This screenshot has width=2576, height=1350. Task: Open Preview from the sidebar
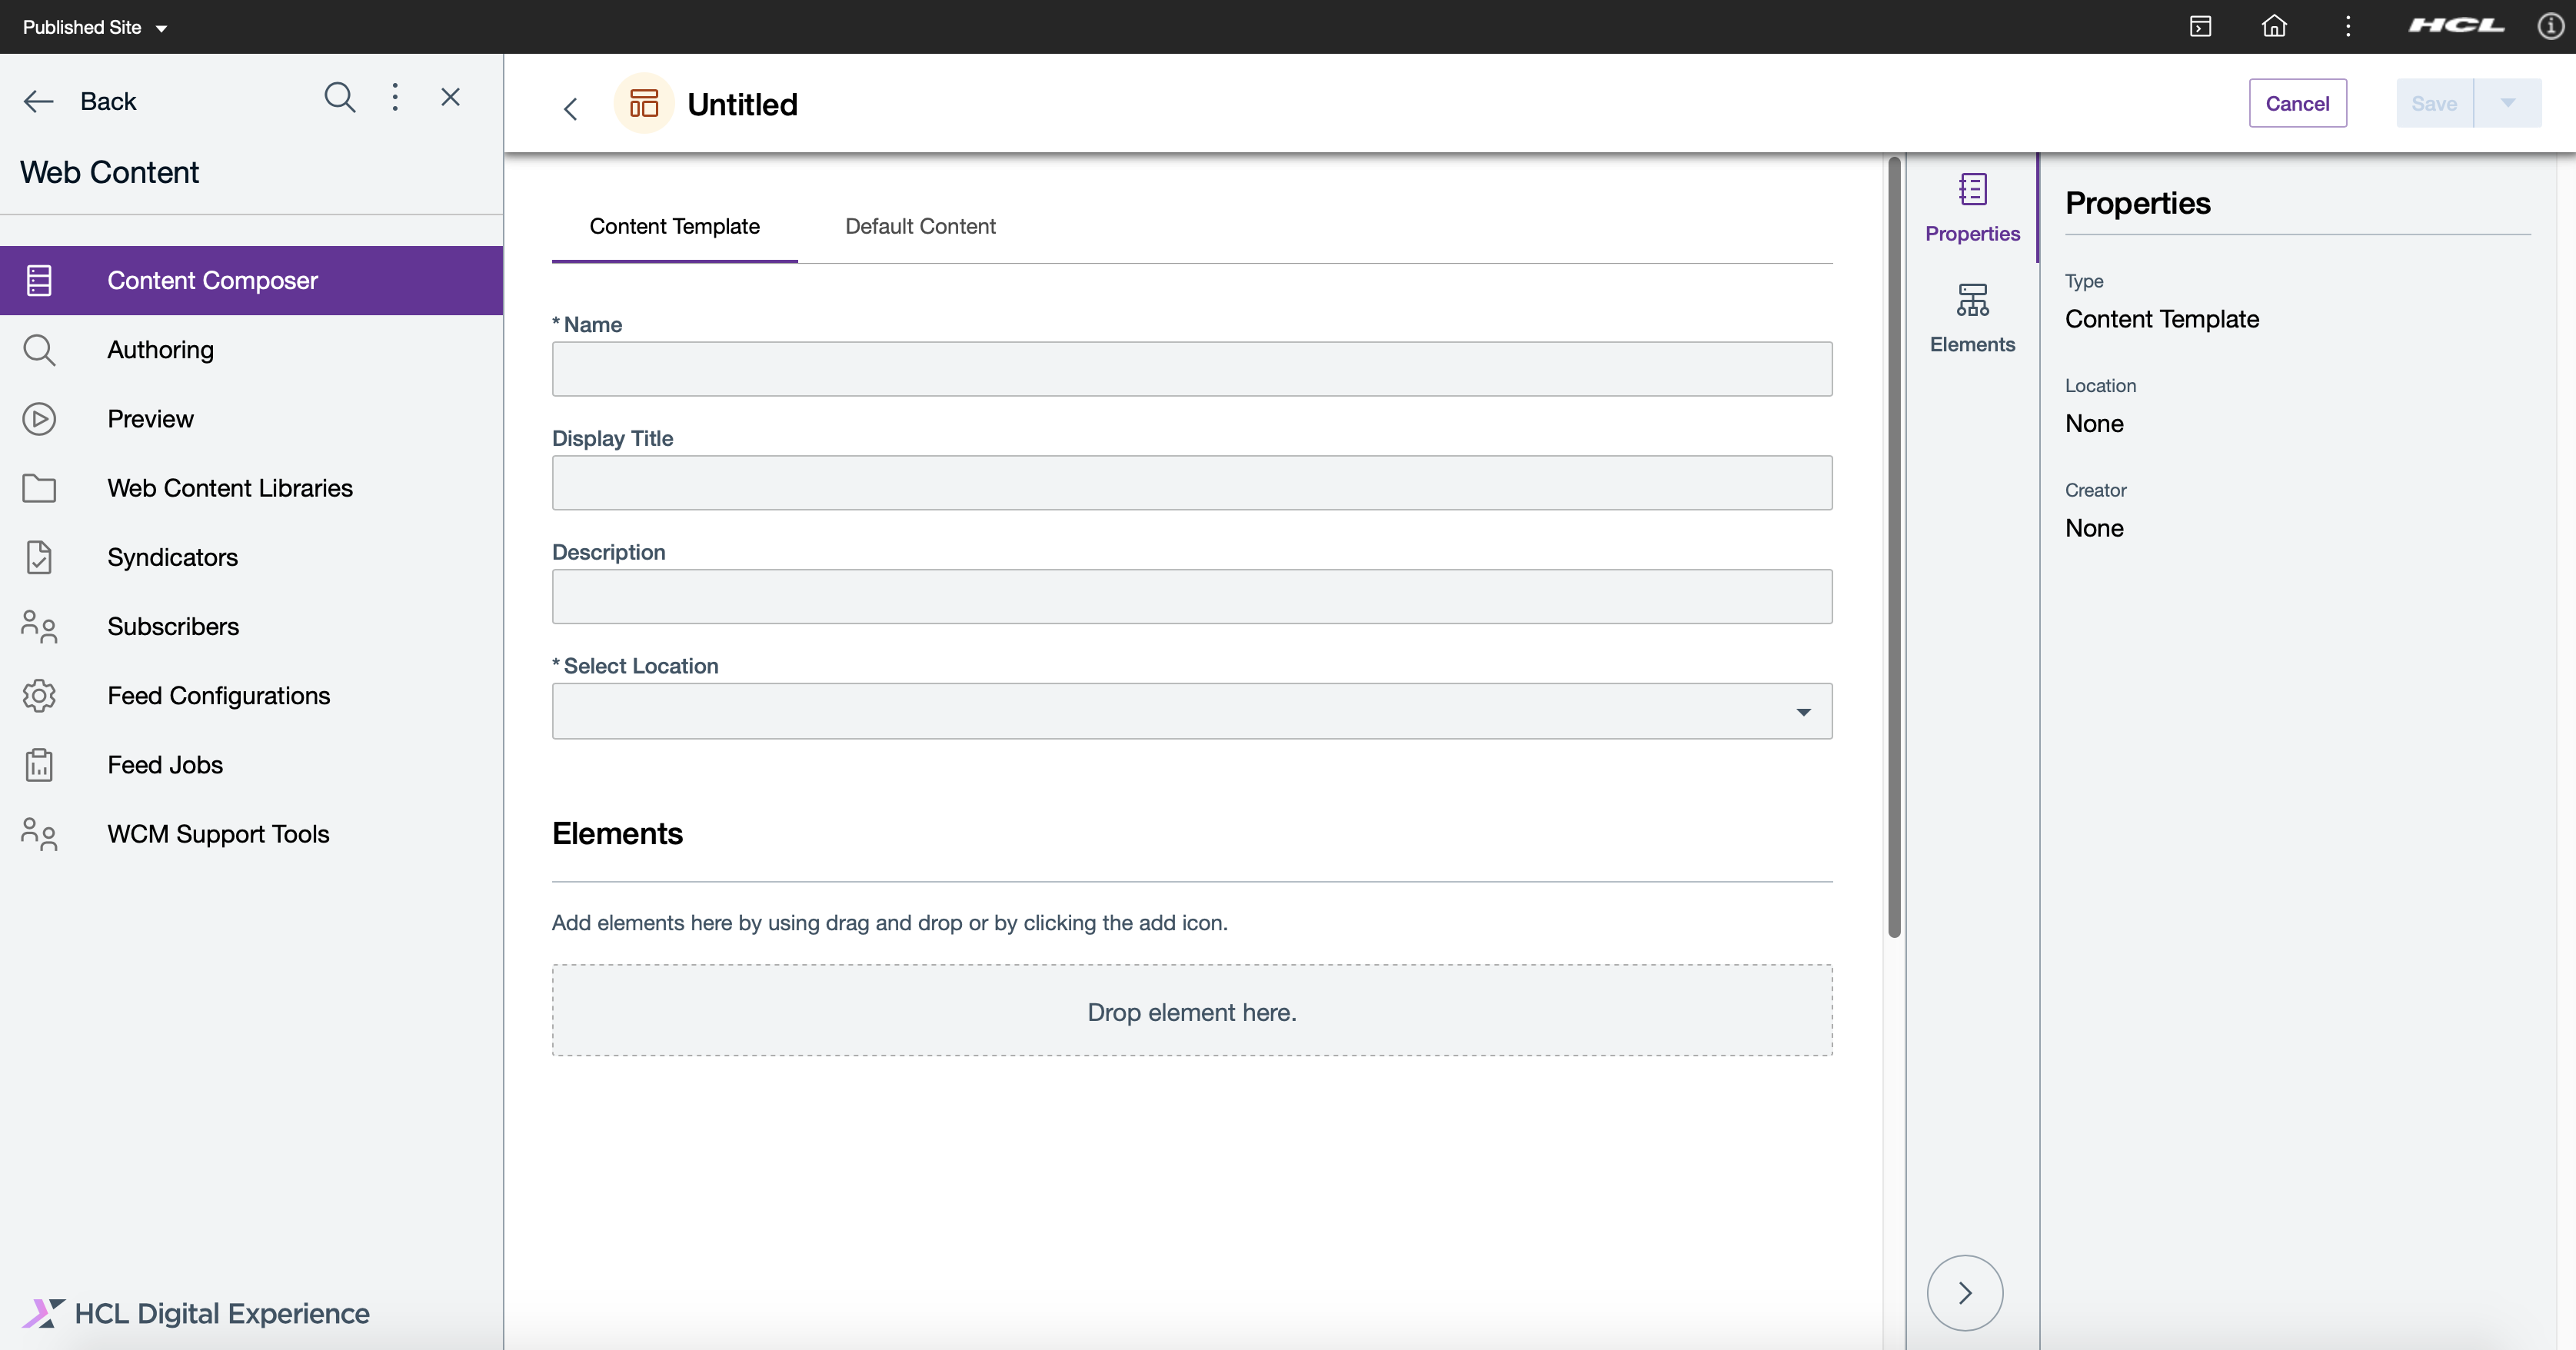point(251,419)
